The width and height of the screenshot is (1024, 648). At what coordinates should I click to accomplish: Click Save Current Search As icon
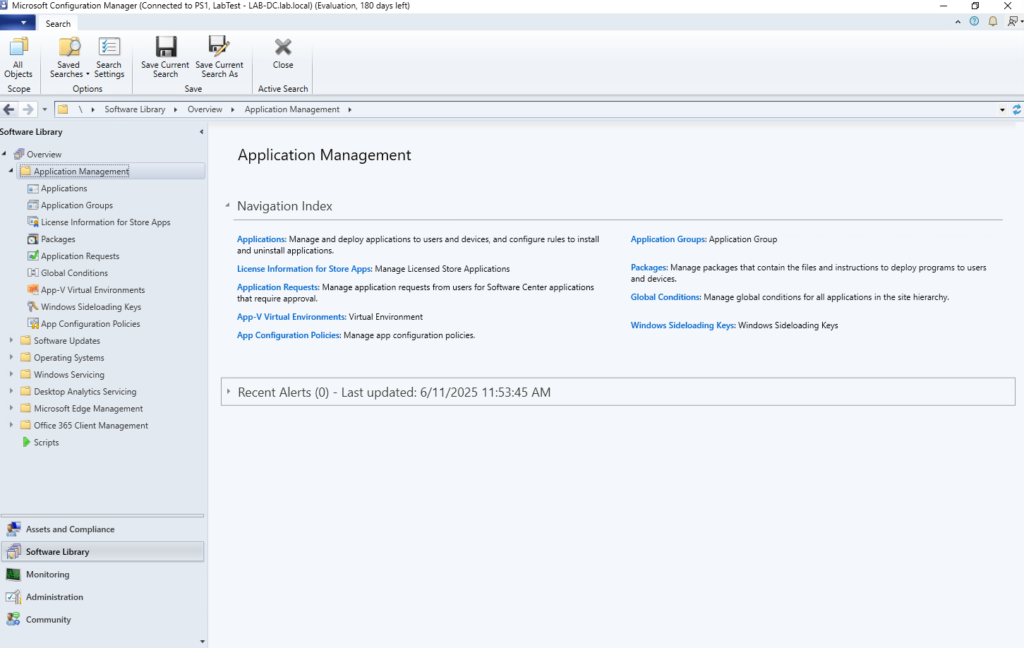pyautogui.click(x=219, y=48)
